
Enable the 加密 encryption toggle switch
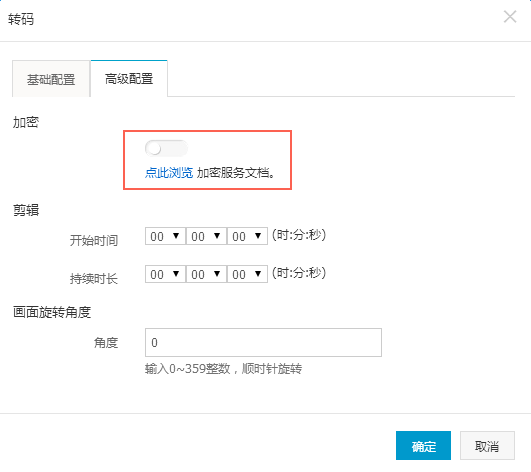click(x=166, y=148)
